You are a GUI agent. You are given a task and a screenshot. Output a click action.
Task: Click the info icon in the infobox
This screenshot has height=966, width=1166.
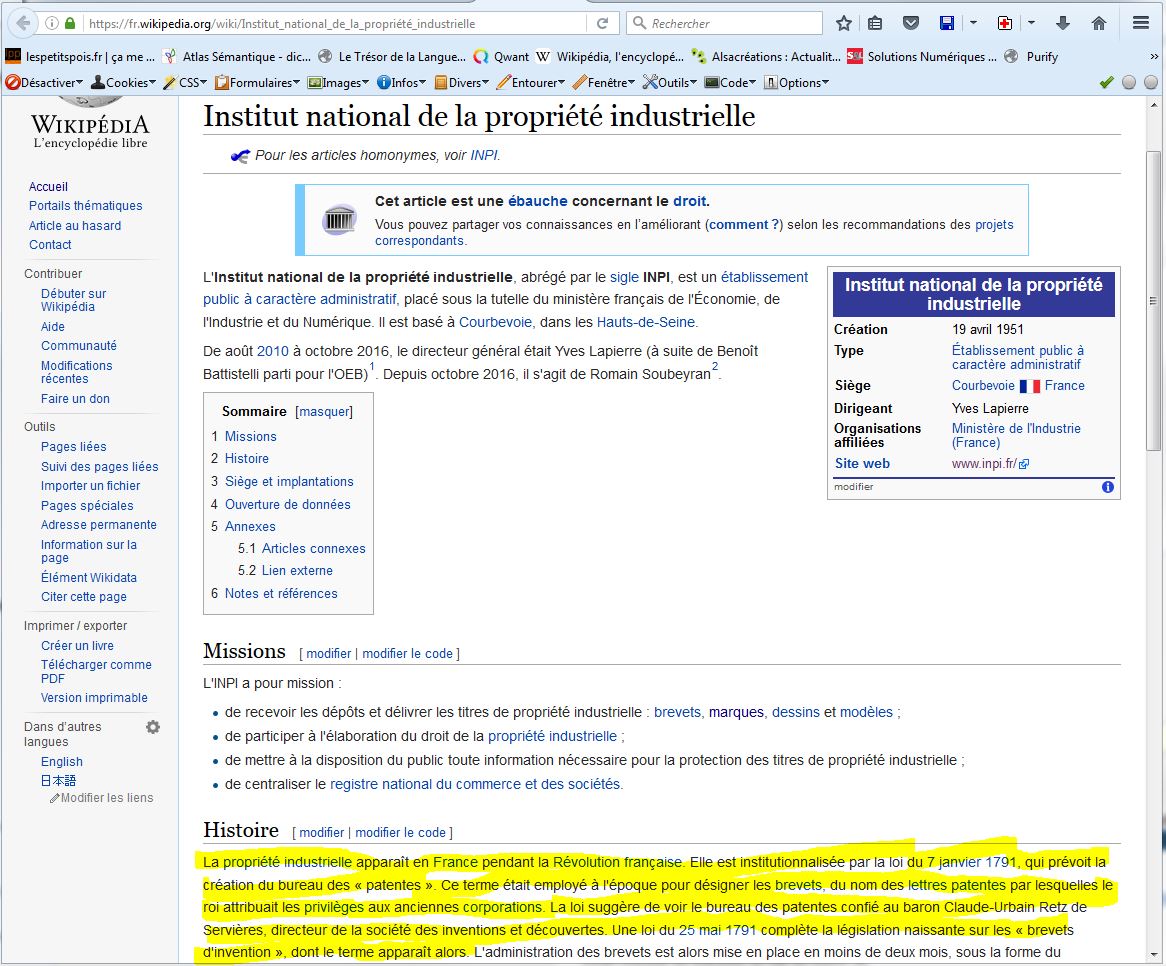(1107, 487)
